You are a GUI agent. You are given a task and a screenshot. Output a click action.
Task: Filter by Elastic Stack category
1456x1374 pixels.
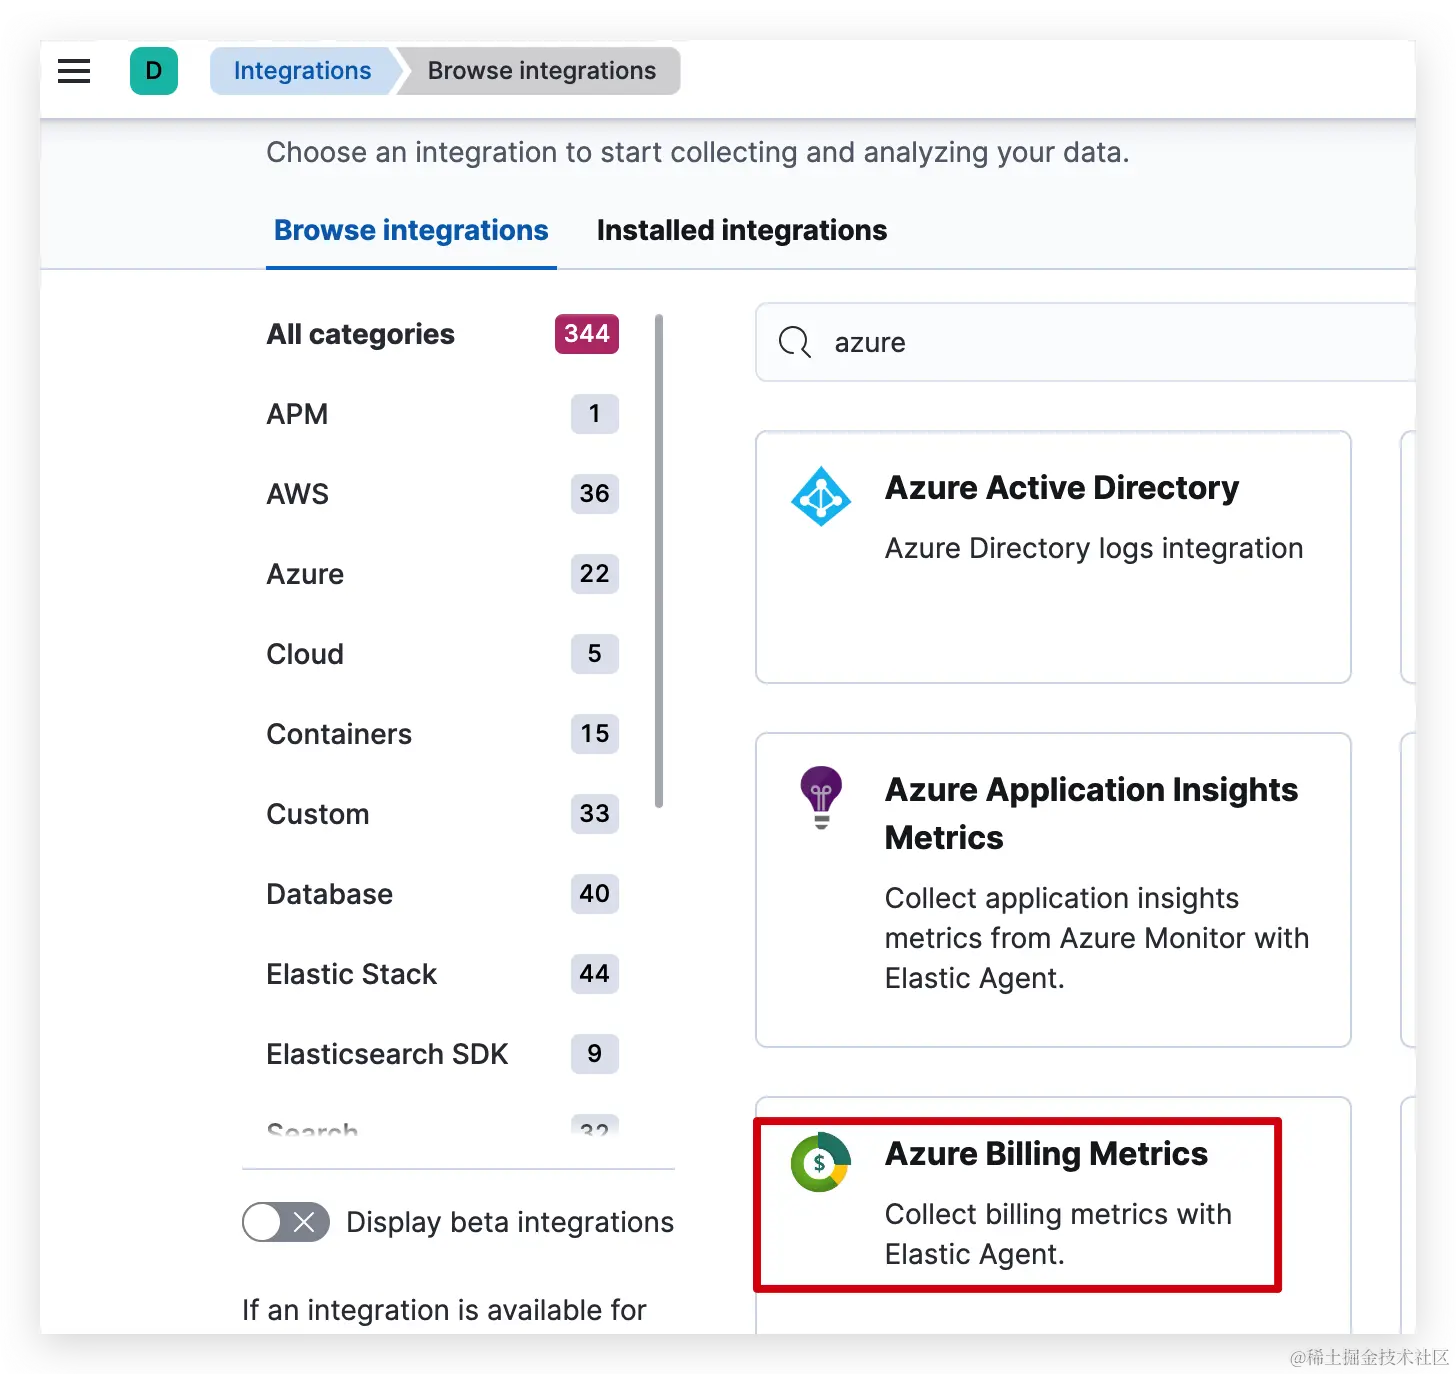(x=442, y=974)
